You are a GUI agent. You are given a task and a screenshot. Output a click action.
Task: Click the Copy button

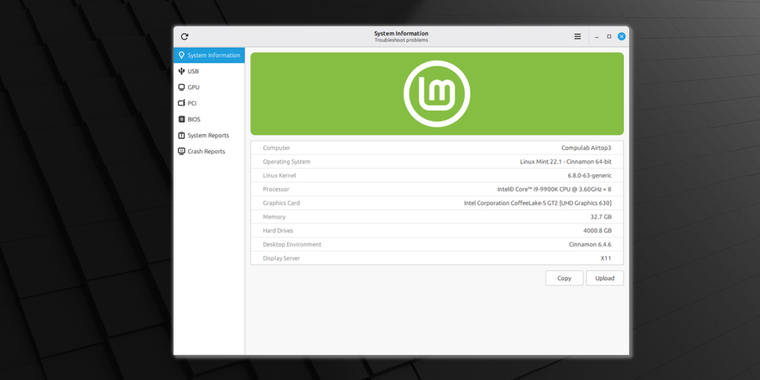tap(564, 278)
